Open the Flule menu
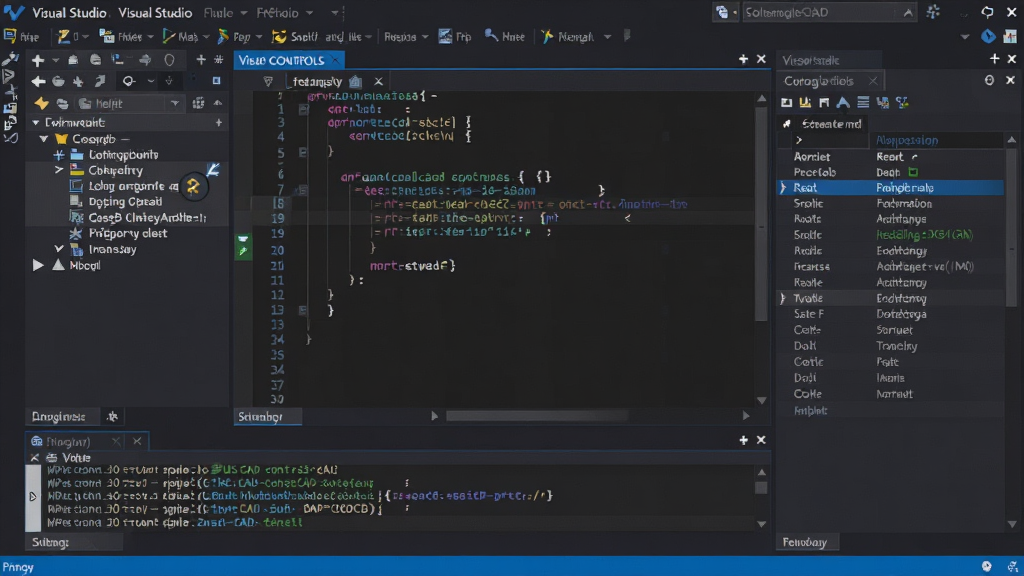The width and height of the screenshot is (1024, 576). point(225,13)
